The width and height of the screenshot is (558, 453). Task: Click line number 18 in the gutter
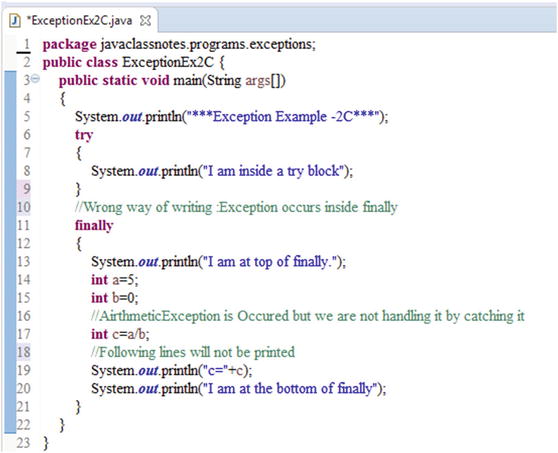(x=23, y=352)
